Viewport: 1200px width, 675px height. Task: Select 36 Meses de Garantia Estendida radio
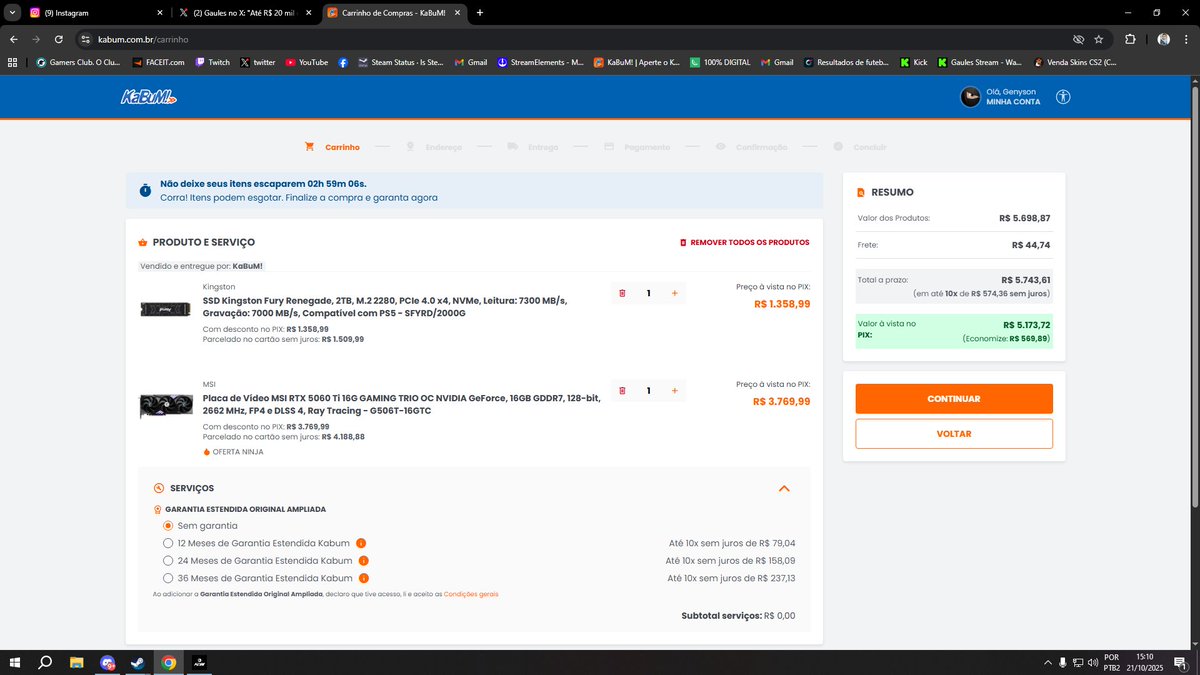click(168, 578)
